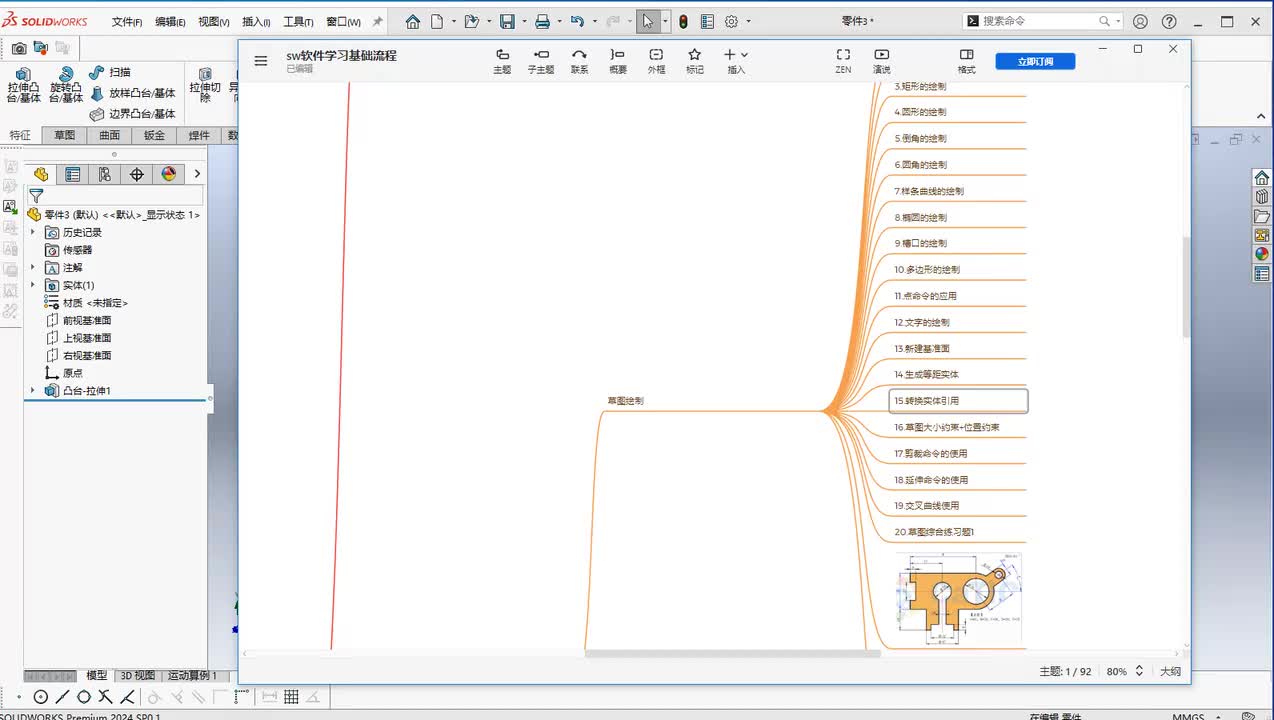1274x720 pixels.
Task: Click the Lofted Boss/Base (放样凸台/基体) tool
Action: (132, 93)
